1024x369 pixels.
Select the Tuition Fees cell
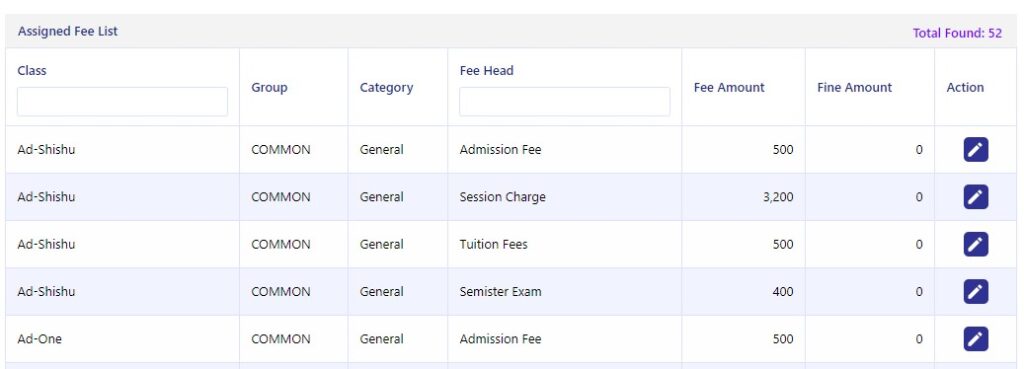[x=493, y=244]
